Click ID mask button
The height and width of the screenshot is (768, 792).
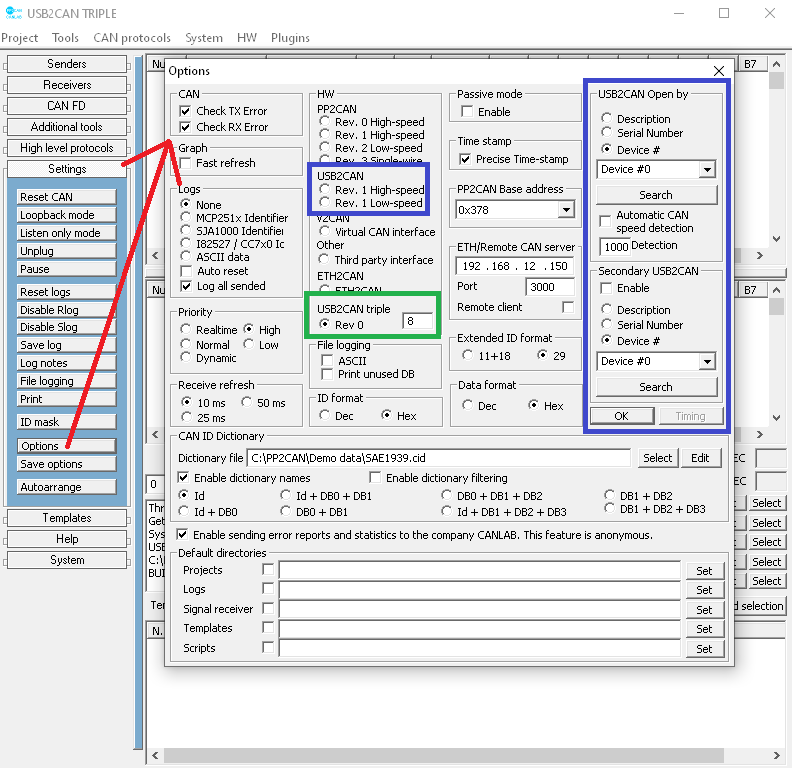[x=67, y=422]
